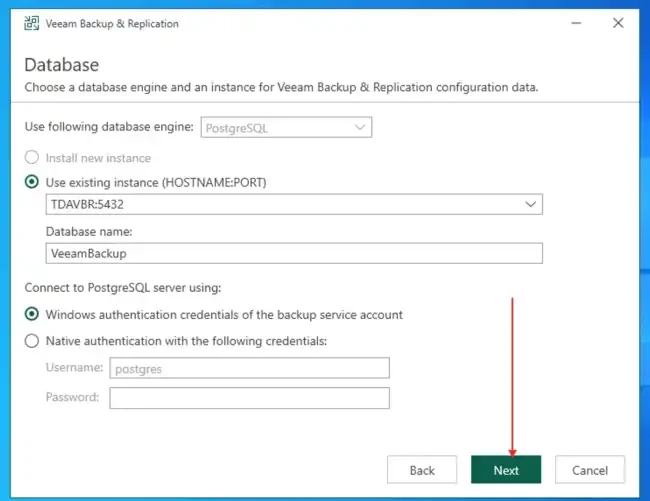This screenshot has width=650, height=501.
Task: Click 'Connect to PostgreSQL server using:' text
Action: click(x=123, y=288)
